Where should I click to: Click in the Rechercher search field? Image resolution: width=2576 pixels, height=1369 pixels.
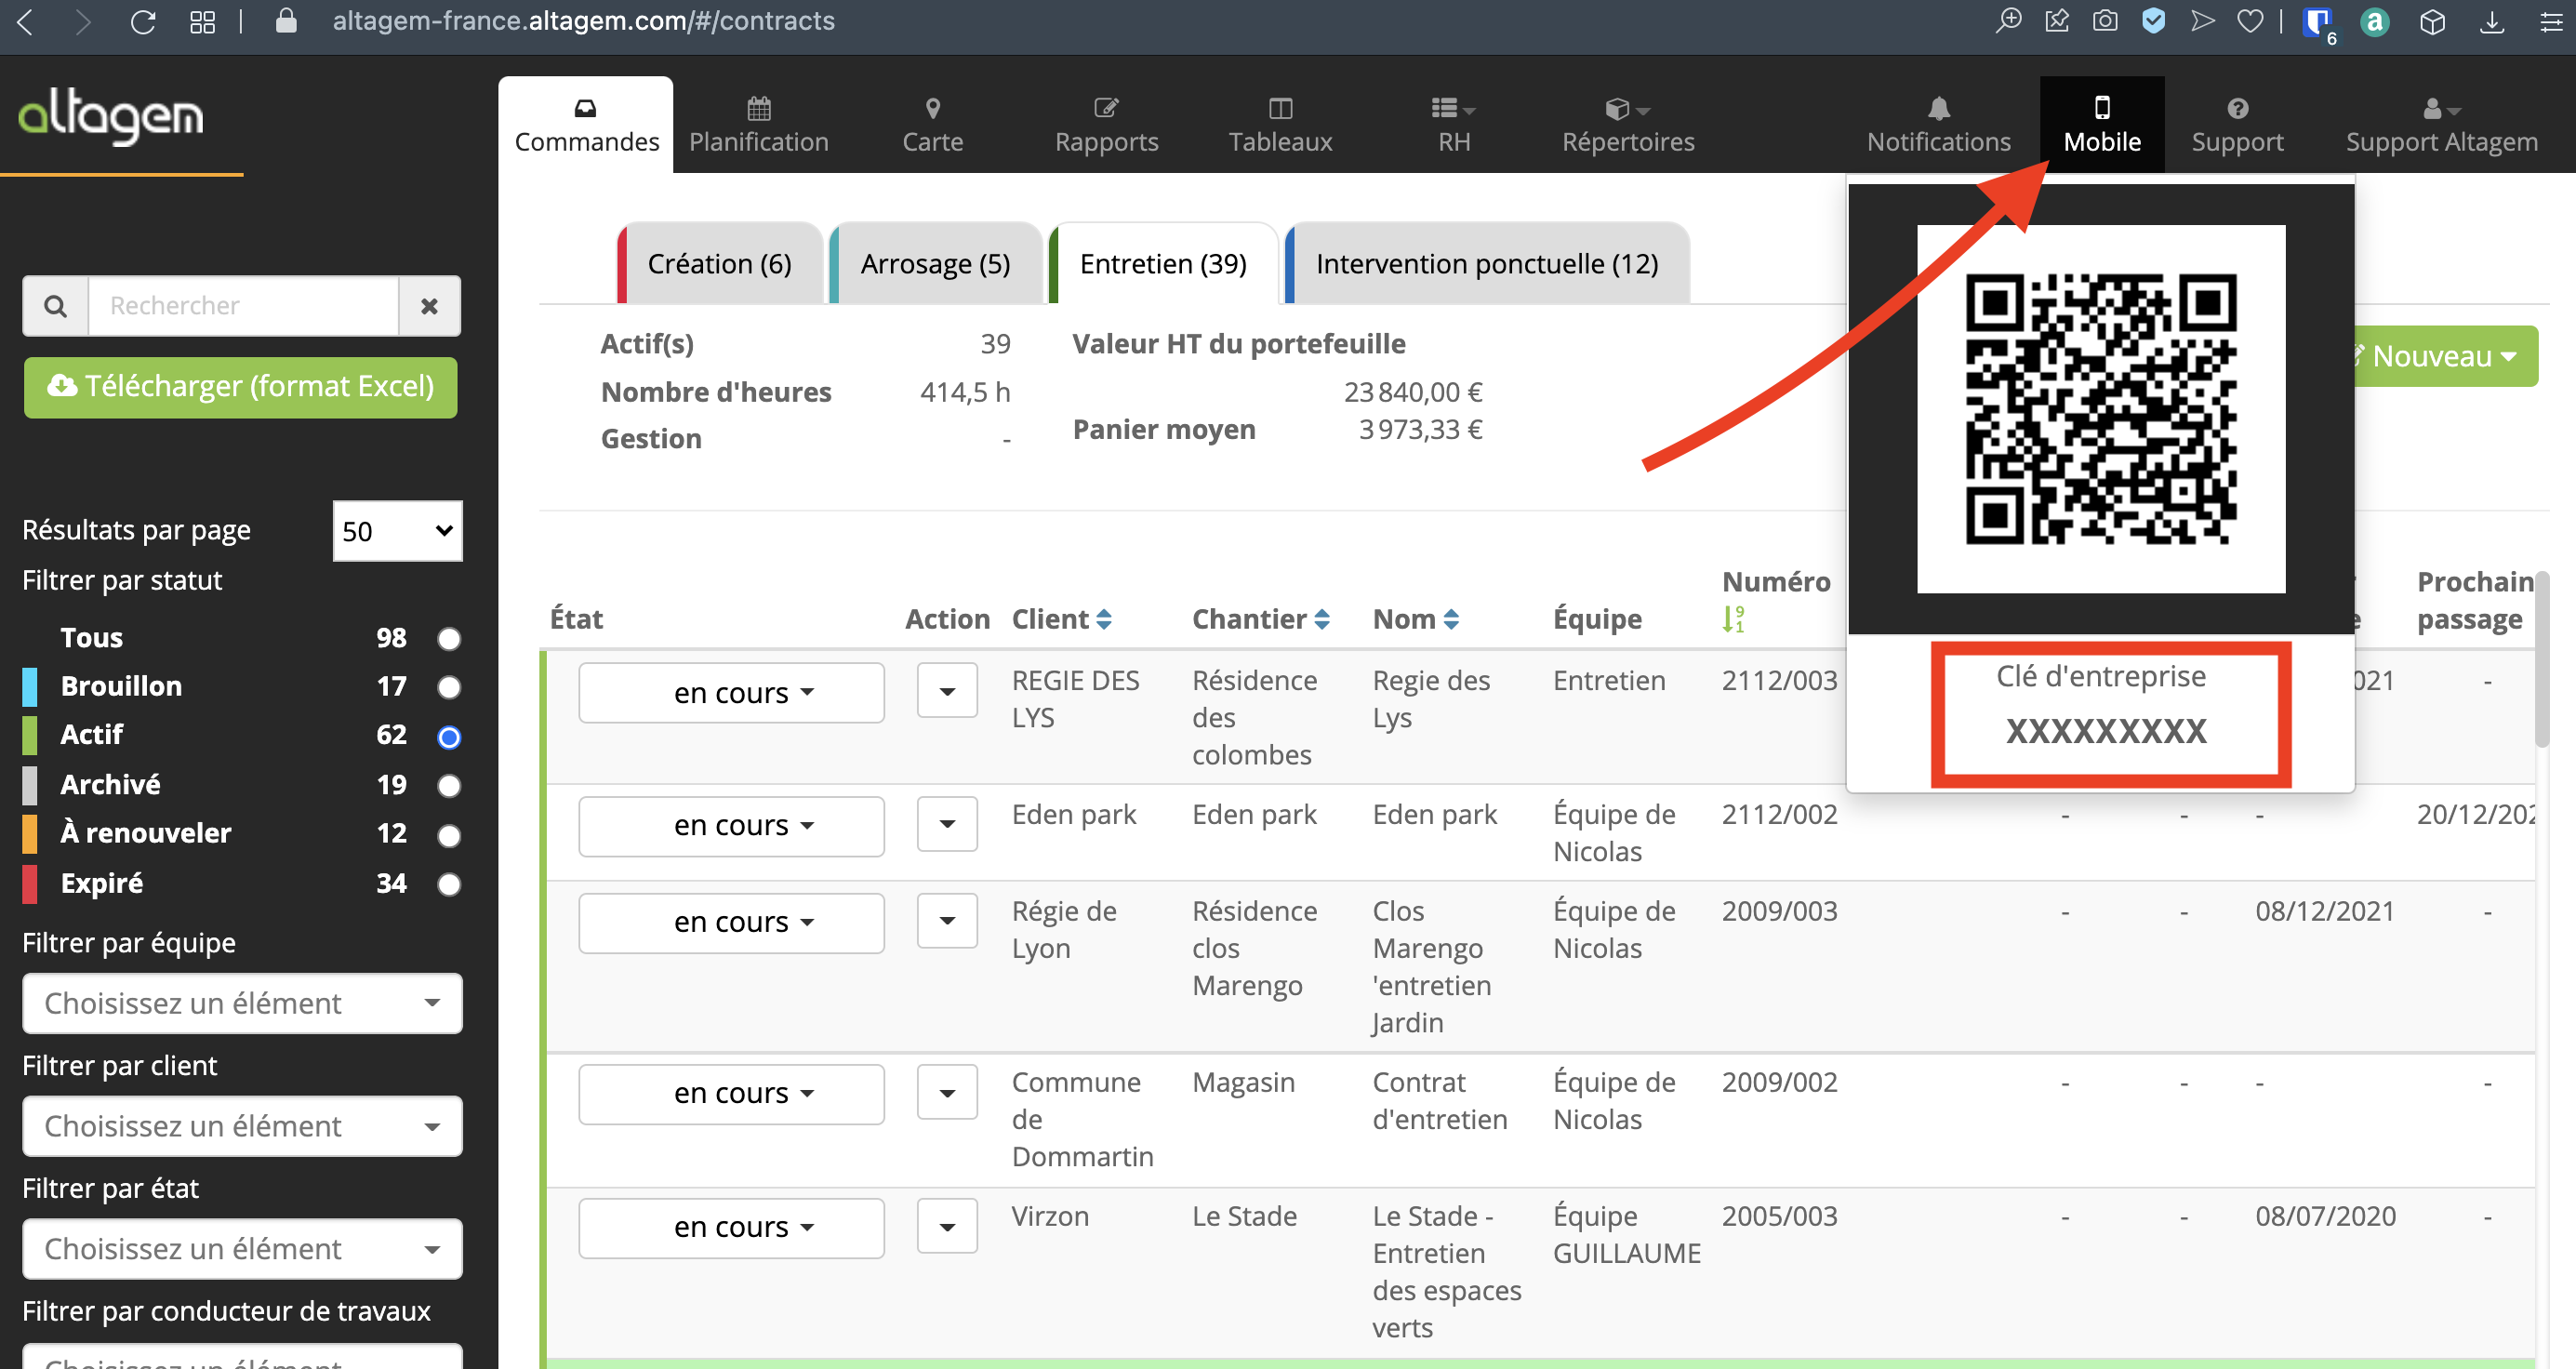(243, 306)
